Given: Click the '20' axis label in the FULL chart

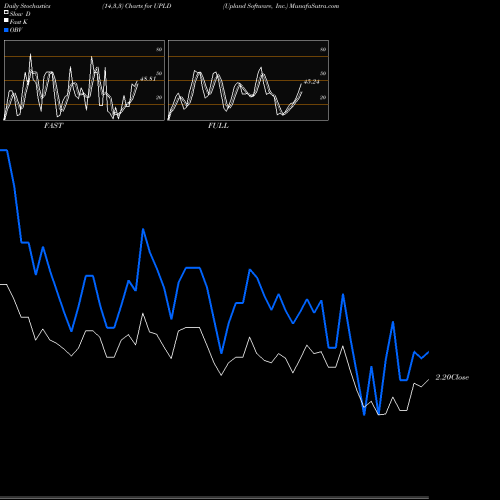Looking at the screenshot, I should coord(323,97).
